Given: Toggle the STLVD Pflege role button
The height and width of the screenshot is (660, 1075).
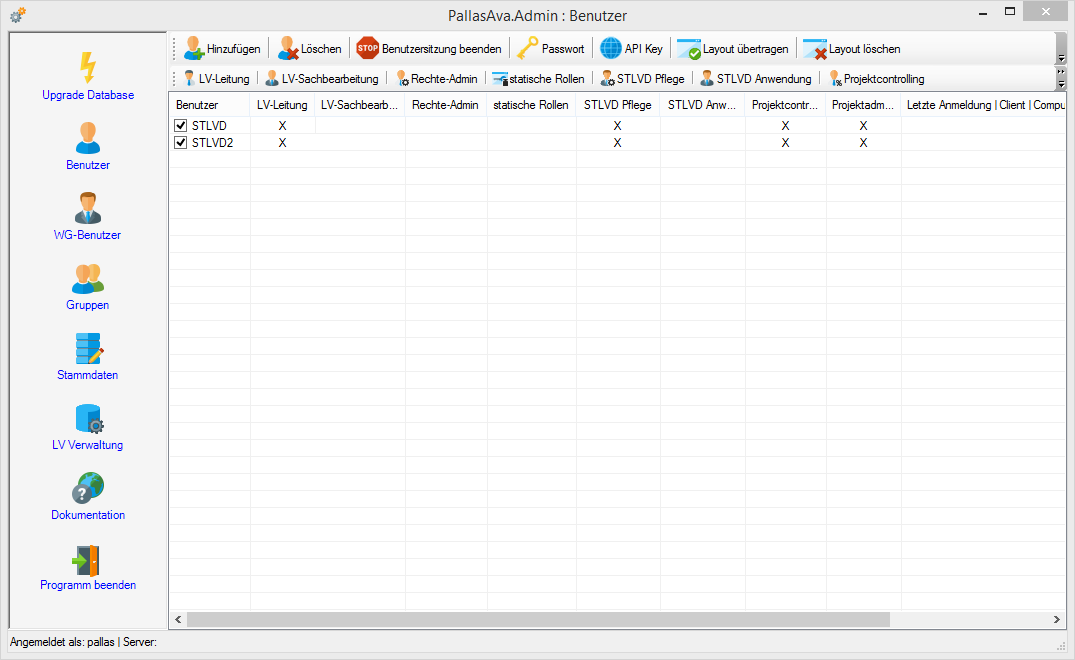Looking at the screenshot, I should (642, 79).
